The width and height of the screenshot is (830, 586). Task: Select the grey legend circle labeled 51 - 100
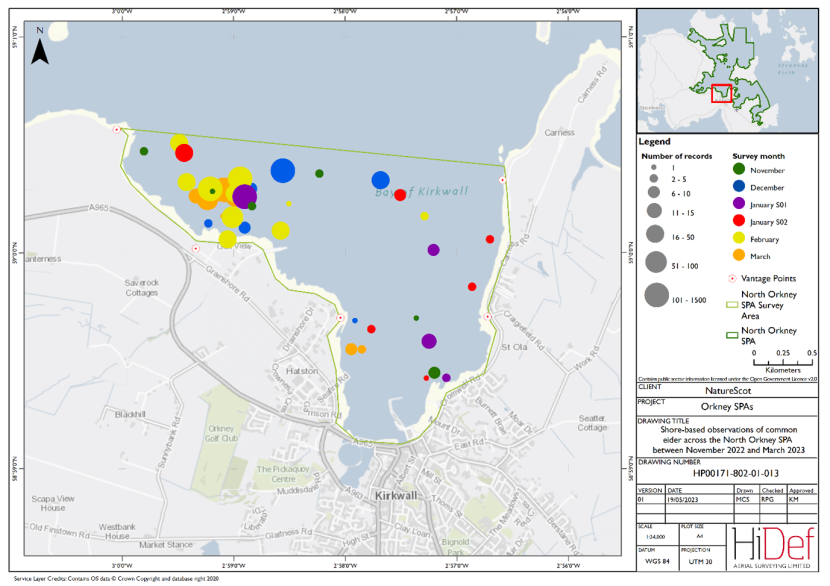pyautogui.click(x=656, y=262)
